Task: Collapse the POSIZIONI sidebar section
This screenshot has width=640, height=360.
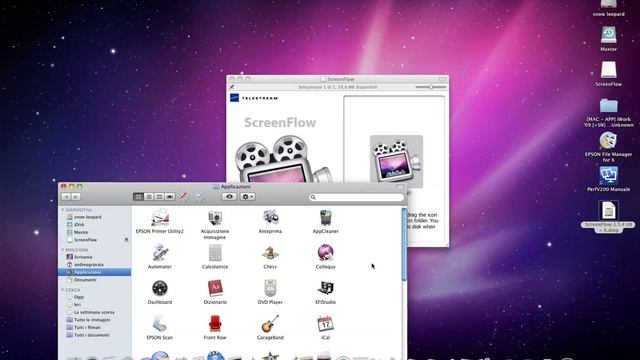Action: 63,250
